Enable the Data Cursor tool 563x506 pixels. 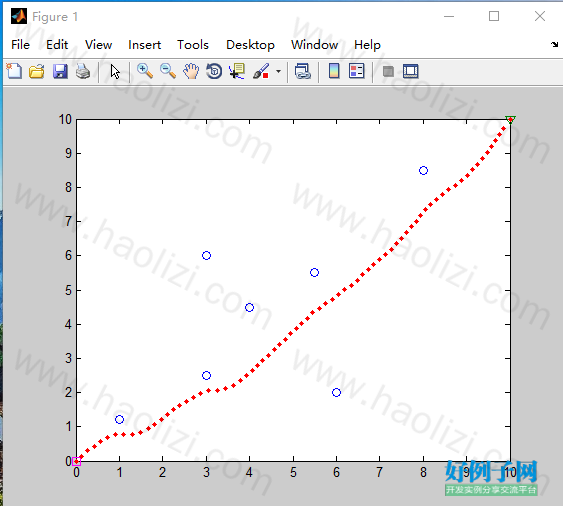pos(237,71)
